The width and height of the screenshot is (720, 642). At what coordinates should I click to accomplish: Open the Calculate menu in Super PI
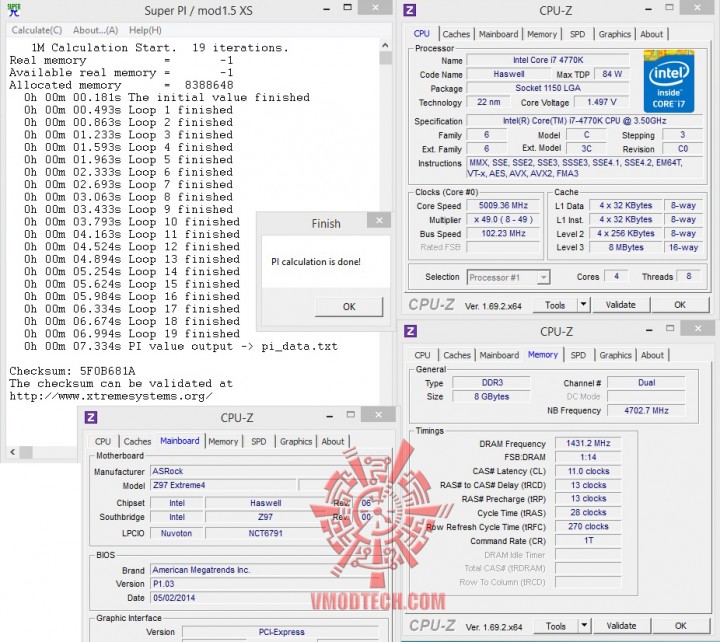click(x=37, y=30)
